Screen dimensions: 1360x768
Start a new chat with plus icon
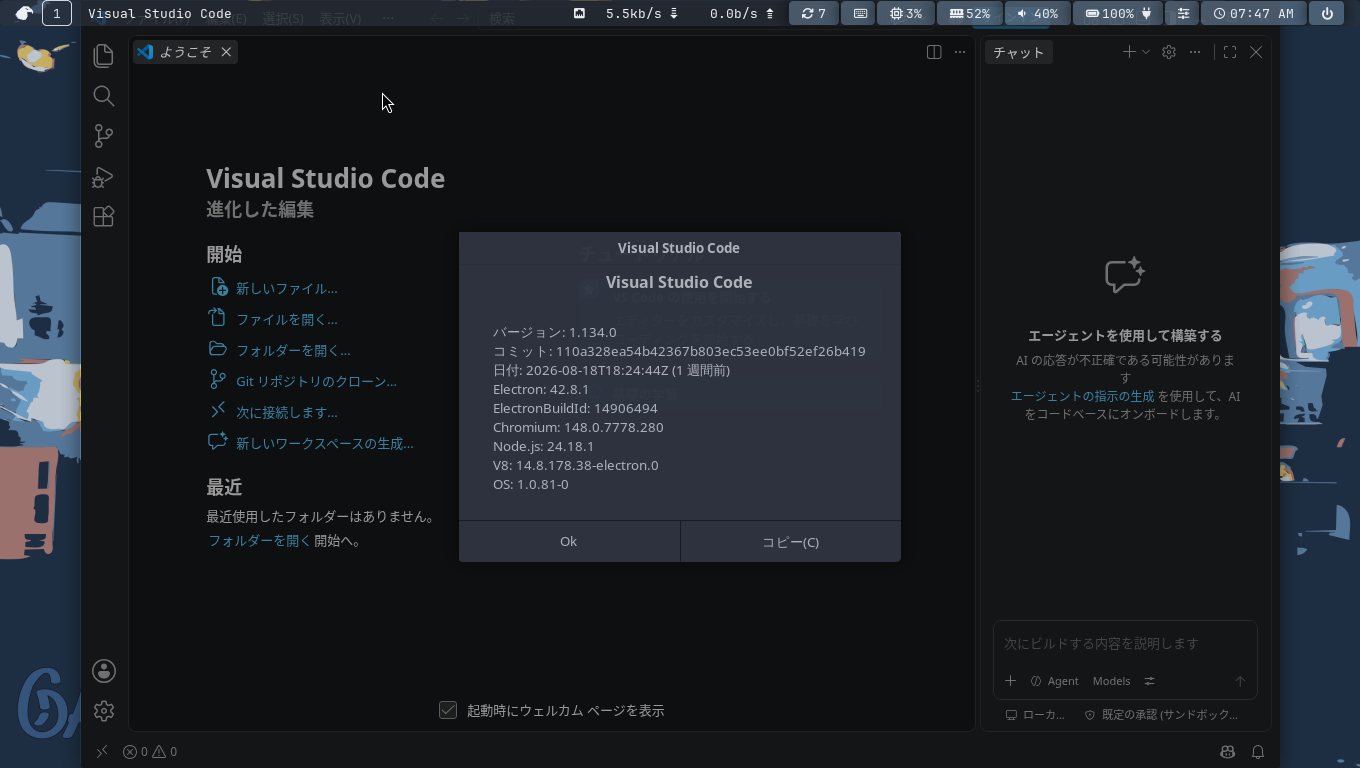coord(1128,52)
